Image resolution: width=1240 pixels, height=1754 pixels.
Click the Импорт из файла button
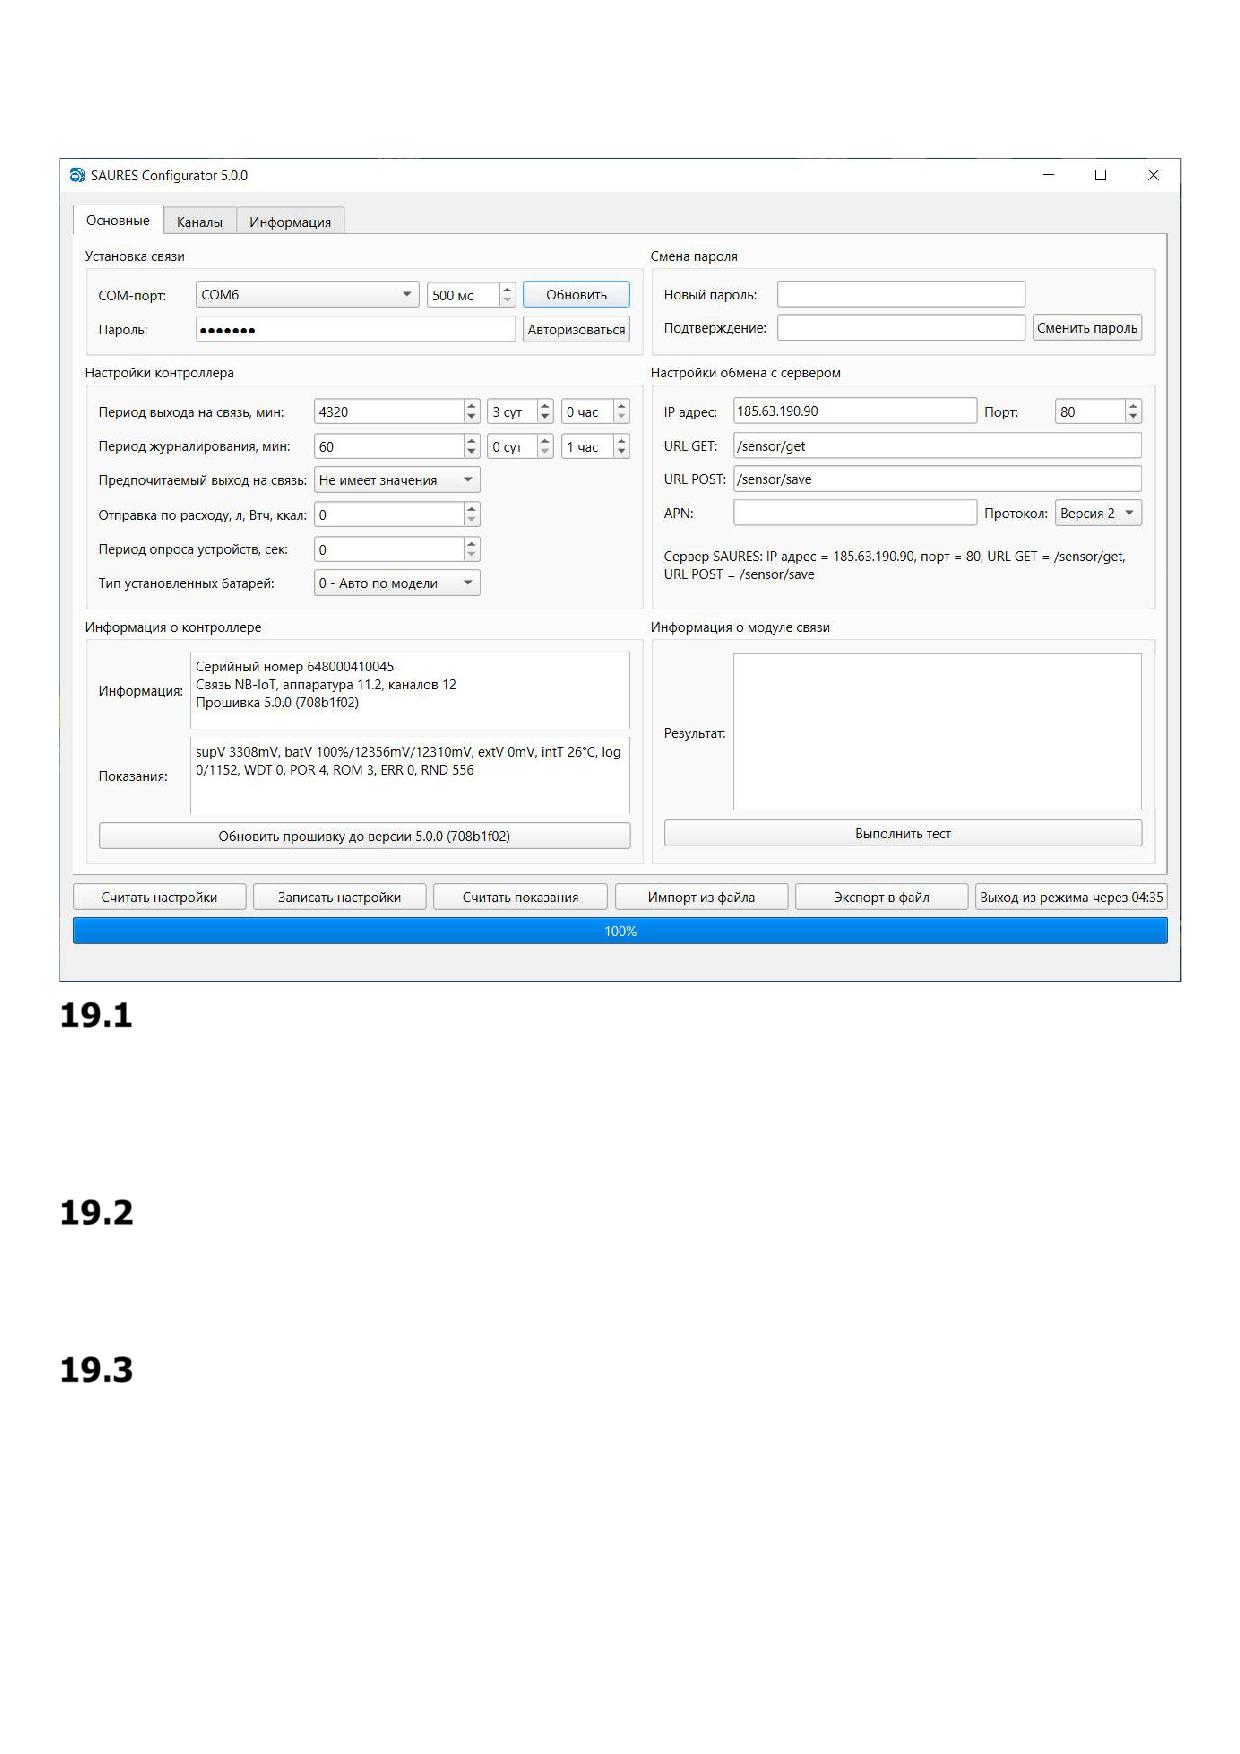point(701,897)
